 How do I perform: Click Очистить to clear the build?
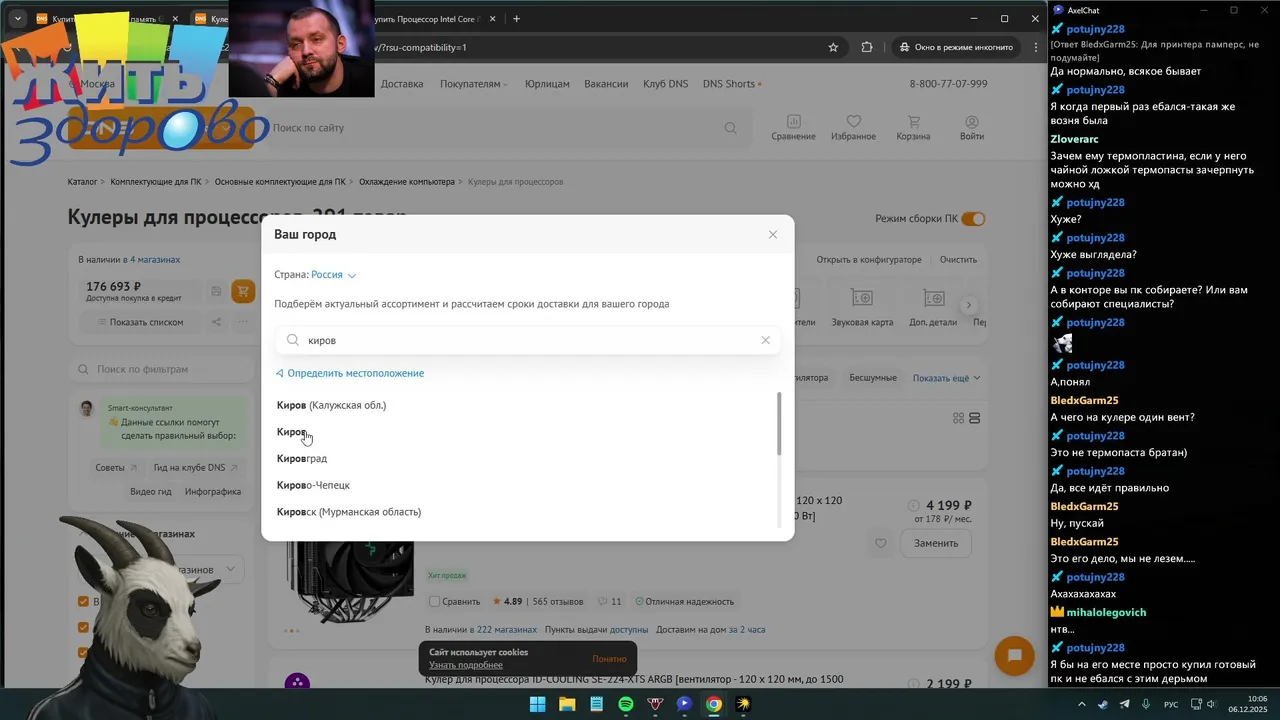[958, 260]
